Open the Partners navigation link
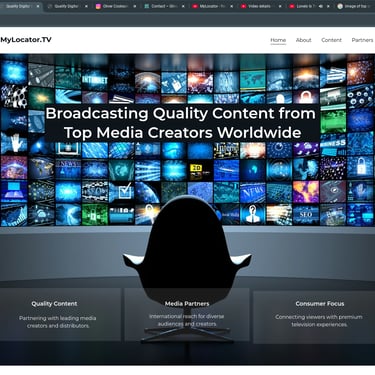The width and height of the screenshot is (375, 375). tap(362, 40)
